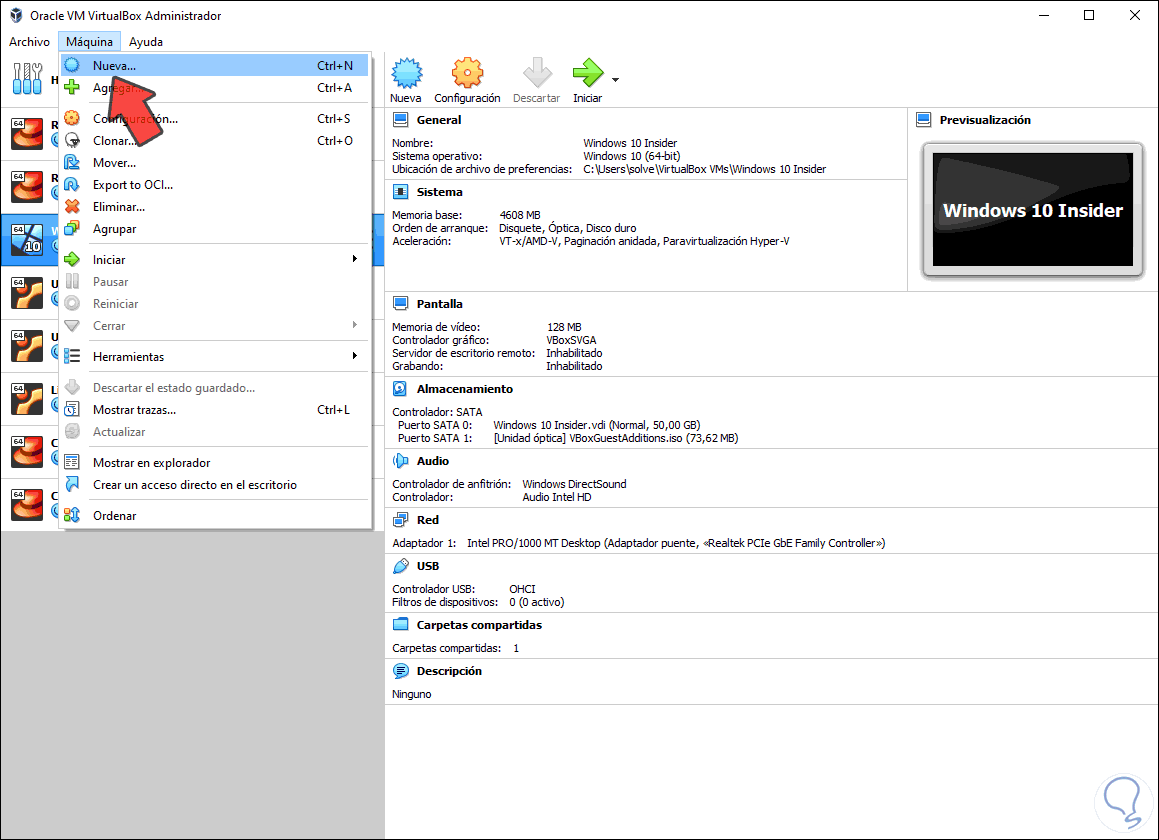Click the Red network icon
Screen dimensions: 1159x840
(x=400, y=520)
